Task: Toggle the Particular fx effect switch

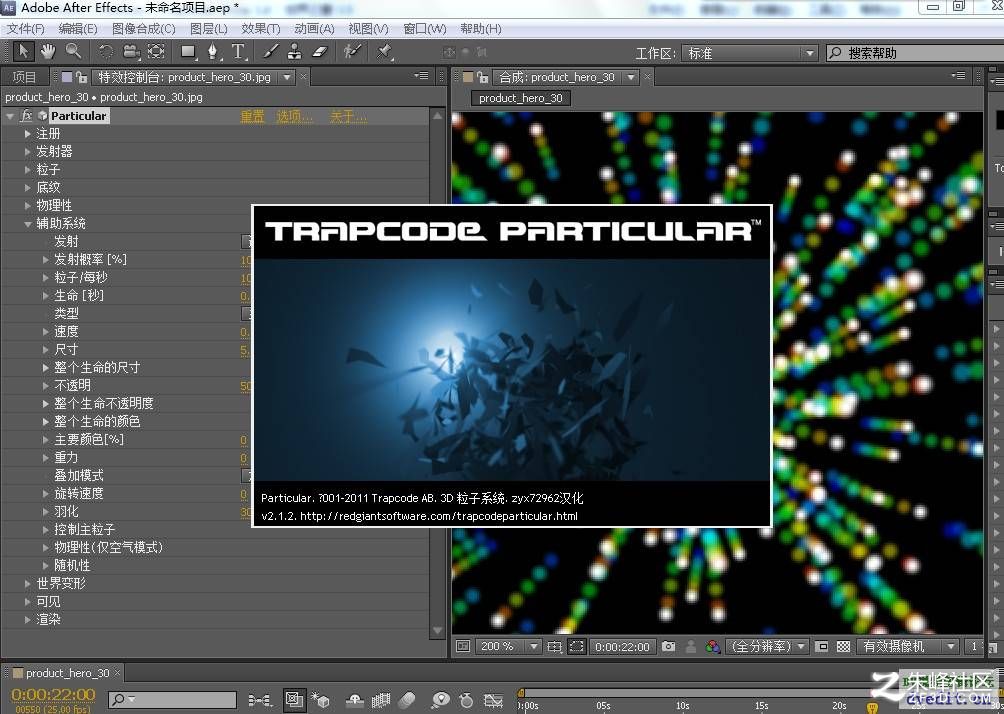Action: click(26, 116)
